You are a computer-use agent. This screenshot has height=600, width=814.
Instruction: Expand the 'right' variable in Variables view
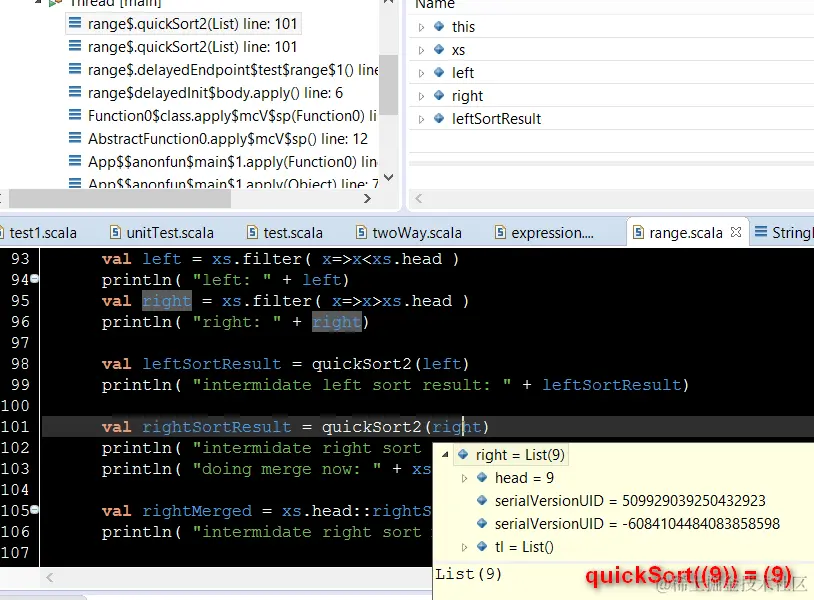421,96
